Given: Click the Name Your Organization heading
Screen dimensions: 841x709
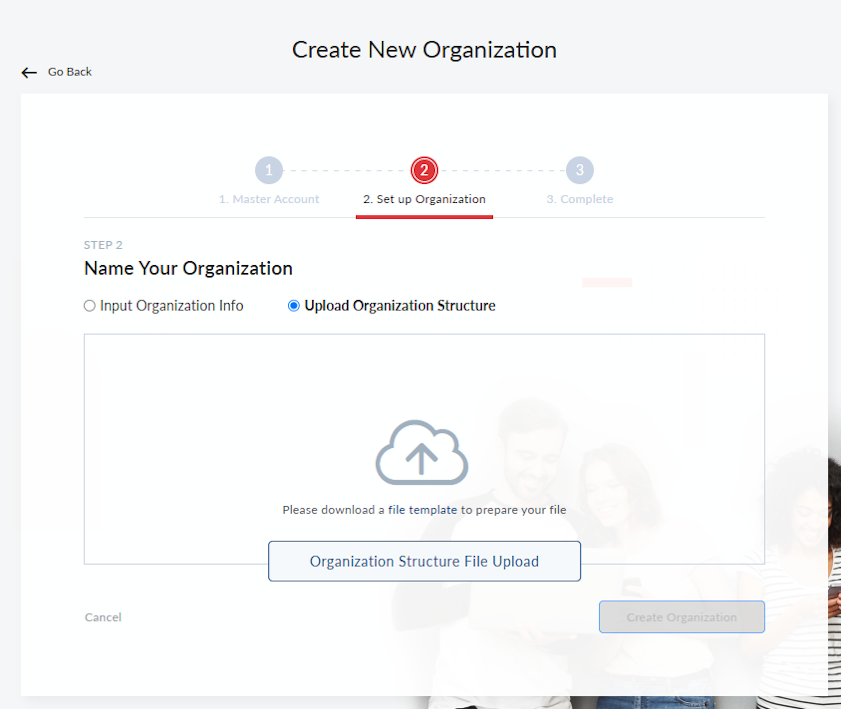Looking at the screenshot, I should pos(188,268).
